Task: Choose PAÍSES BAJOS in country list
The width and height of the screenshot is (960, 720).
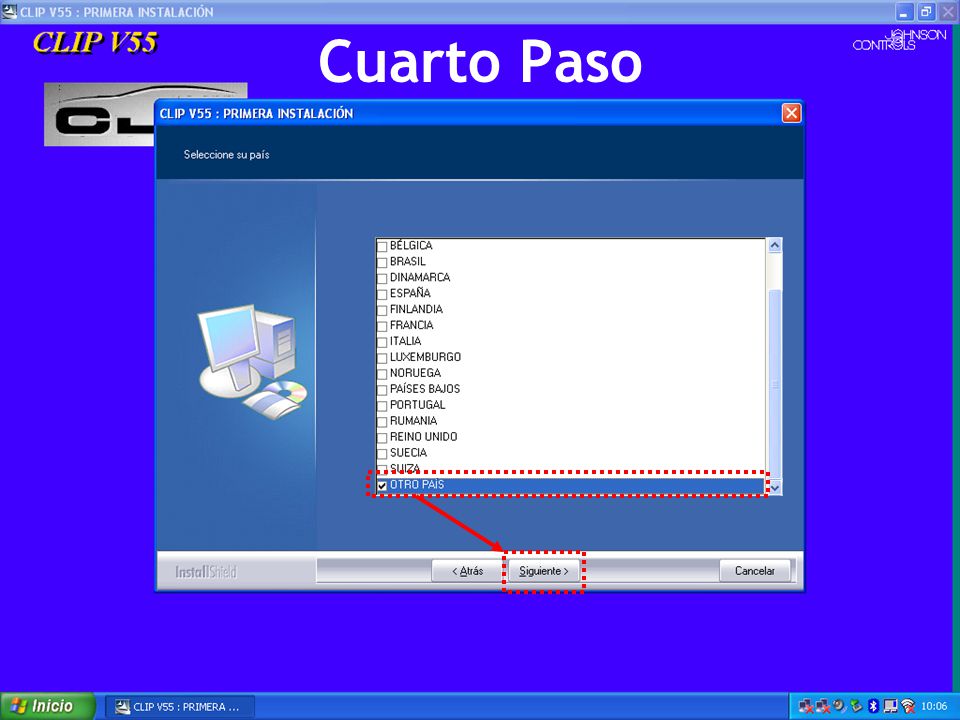Action: (x=570, y=389)
